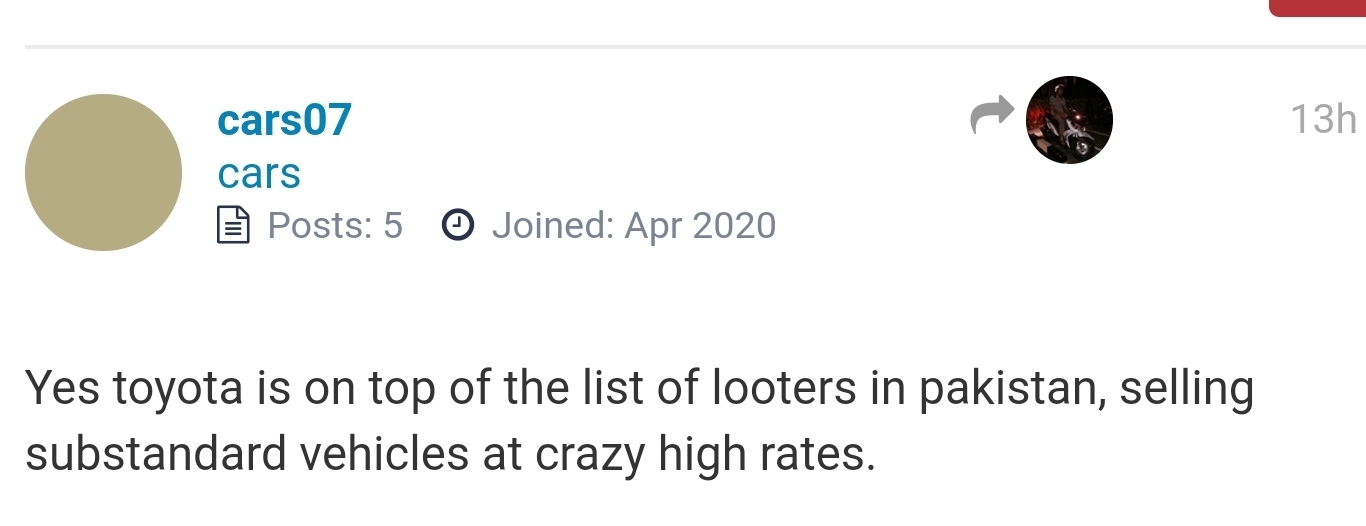Tap the red button at top right
The width and height of the screenshot is (1366, 526).
click(x=1317, y=8)
